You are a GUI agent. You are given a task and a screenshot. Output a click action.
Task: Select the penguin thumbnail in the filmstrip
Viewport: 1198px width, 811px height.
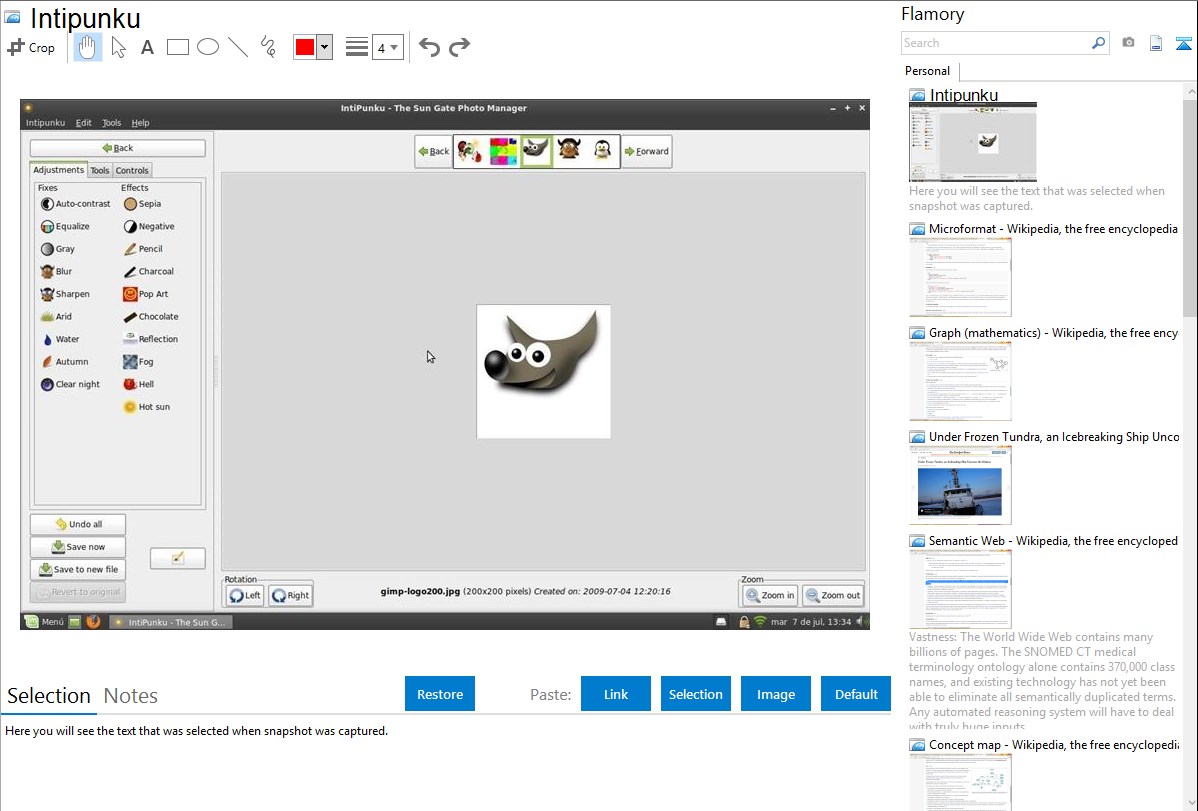(602, 151)
